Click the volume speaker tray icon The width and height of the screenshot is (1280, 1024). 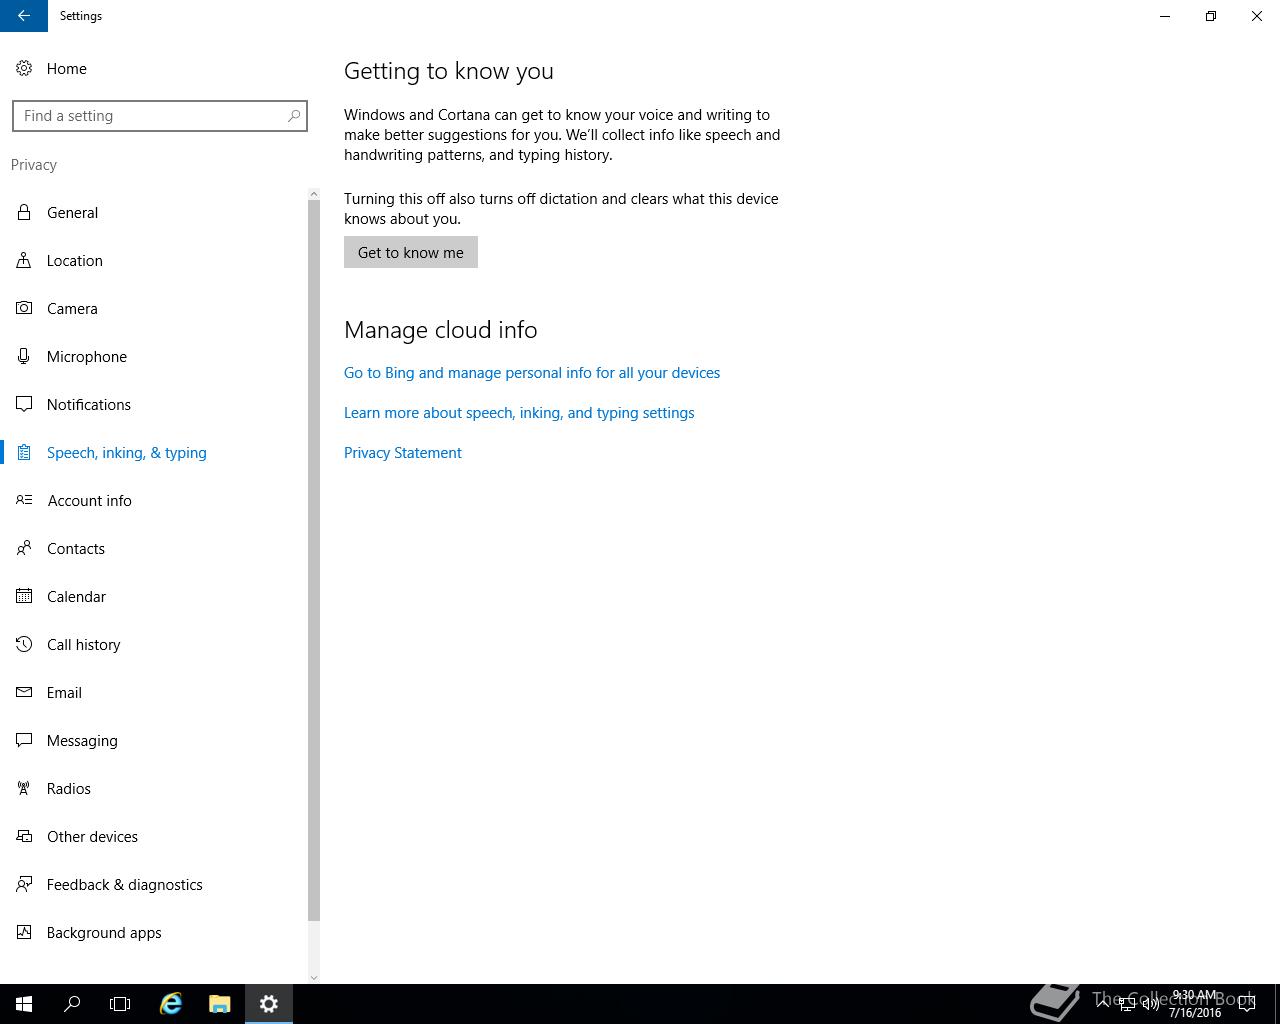(x=1151, y=1004)
